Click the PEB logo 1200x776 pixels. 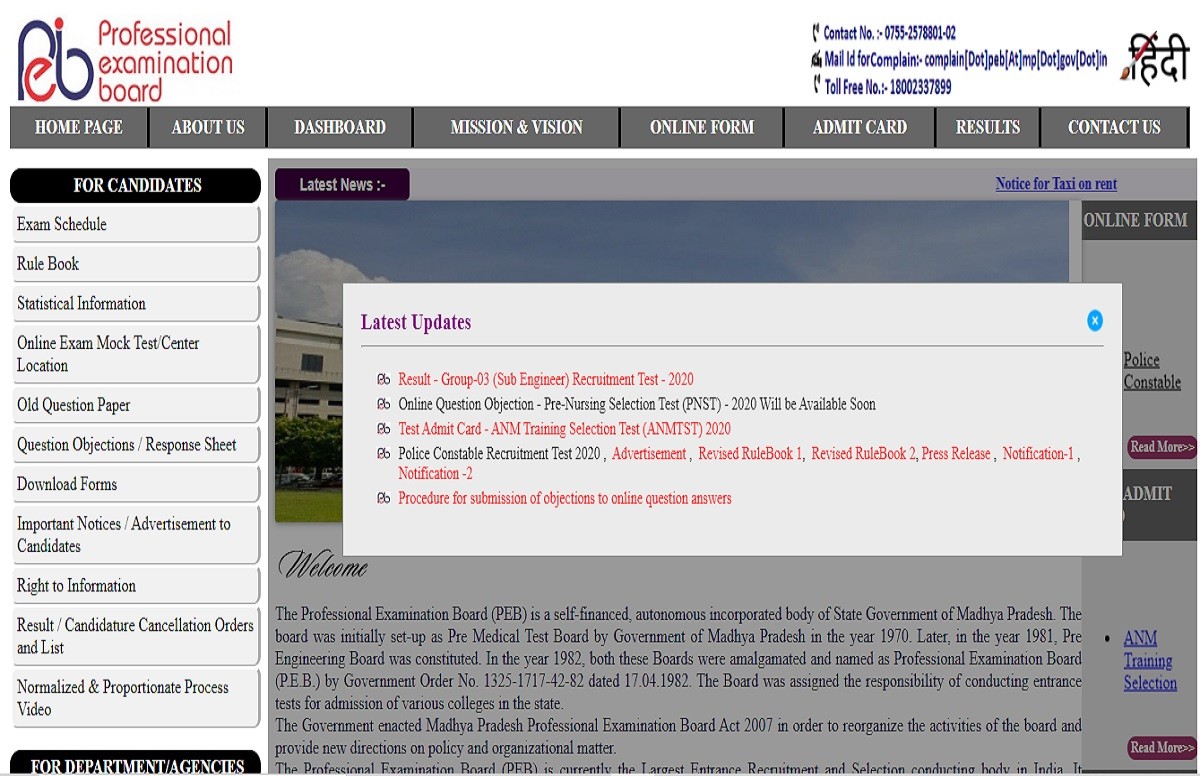point(124,59)
